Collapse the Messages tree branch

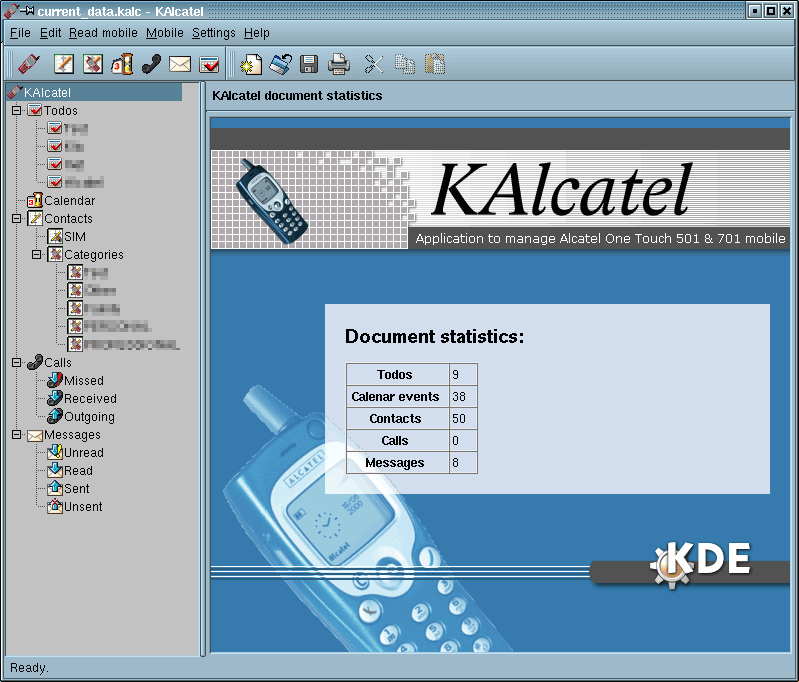(x=17, y=435)
